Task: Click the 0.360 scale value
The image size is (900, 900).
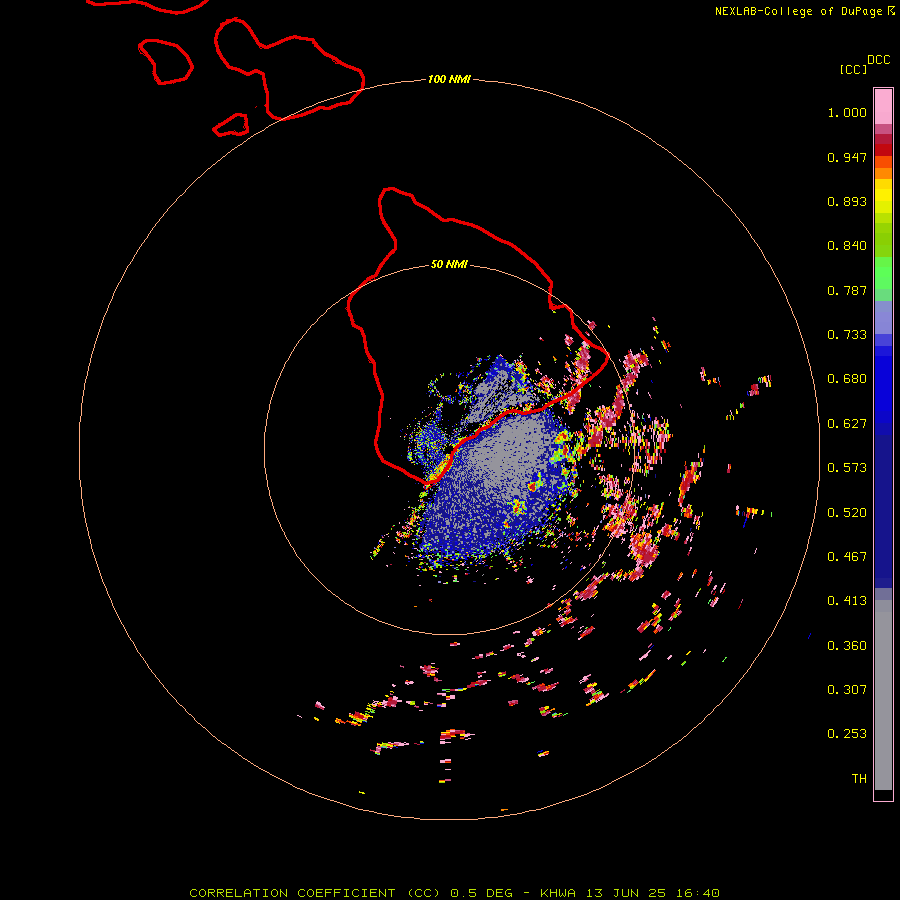Action: (847, 646)
